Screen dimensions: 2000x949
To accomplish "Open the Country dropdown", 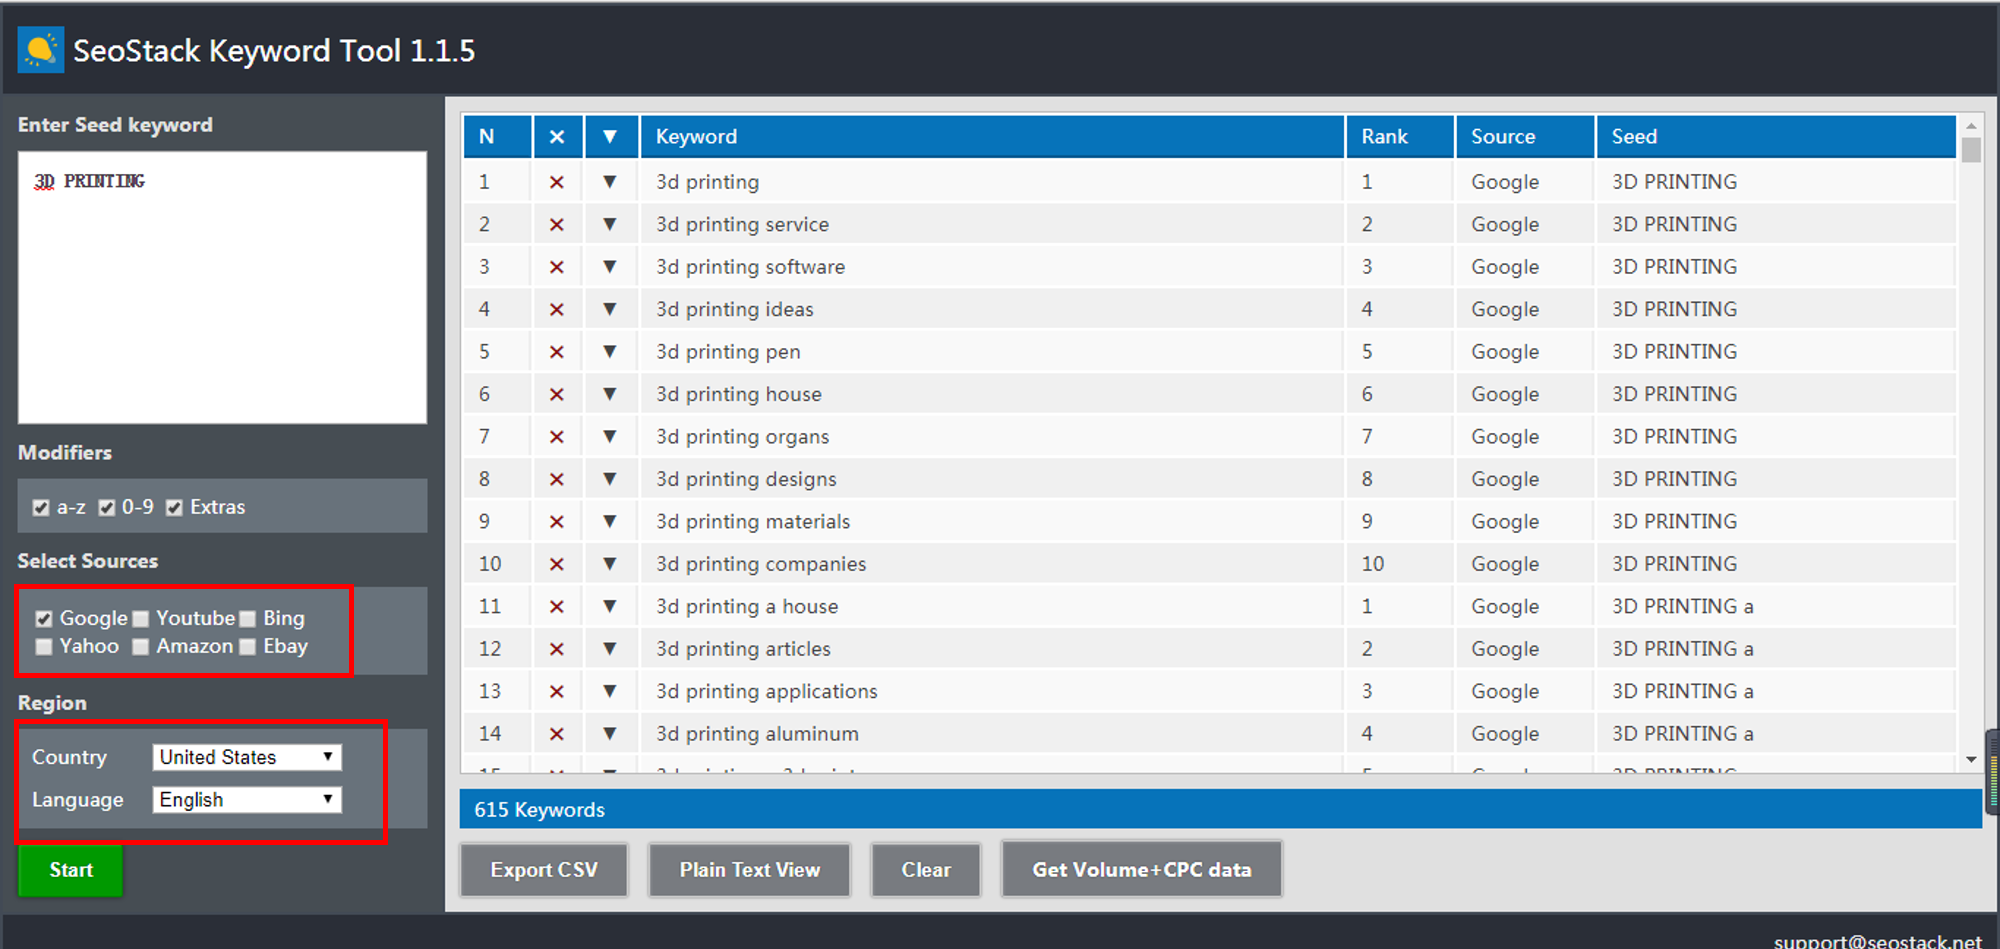I will [x=246, y=757].
